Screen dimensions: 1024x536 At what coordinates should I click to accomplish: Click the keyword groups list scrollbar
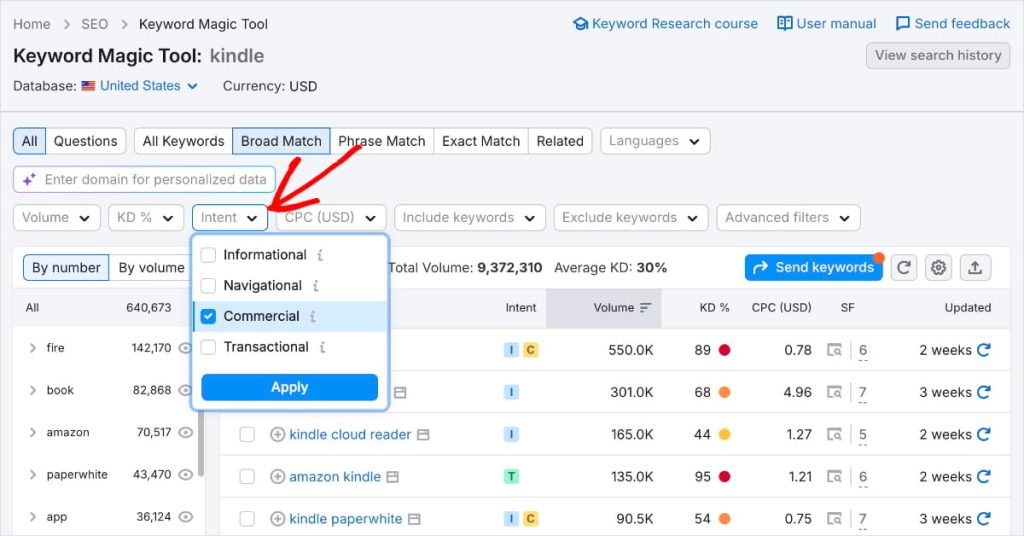[201, 445]
